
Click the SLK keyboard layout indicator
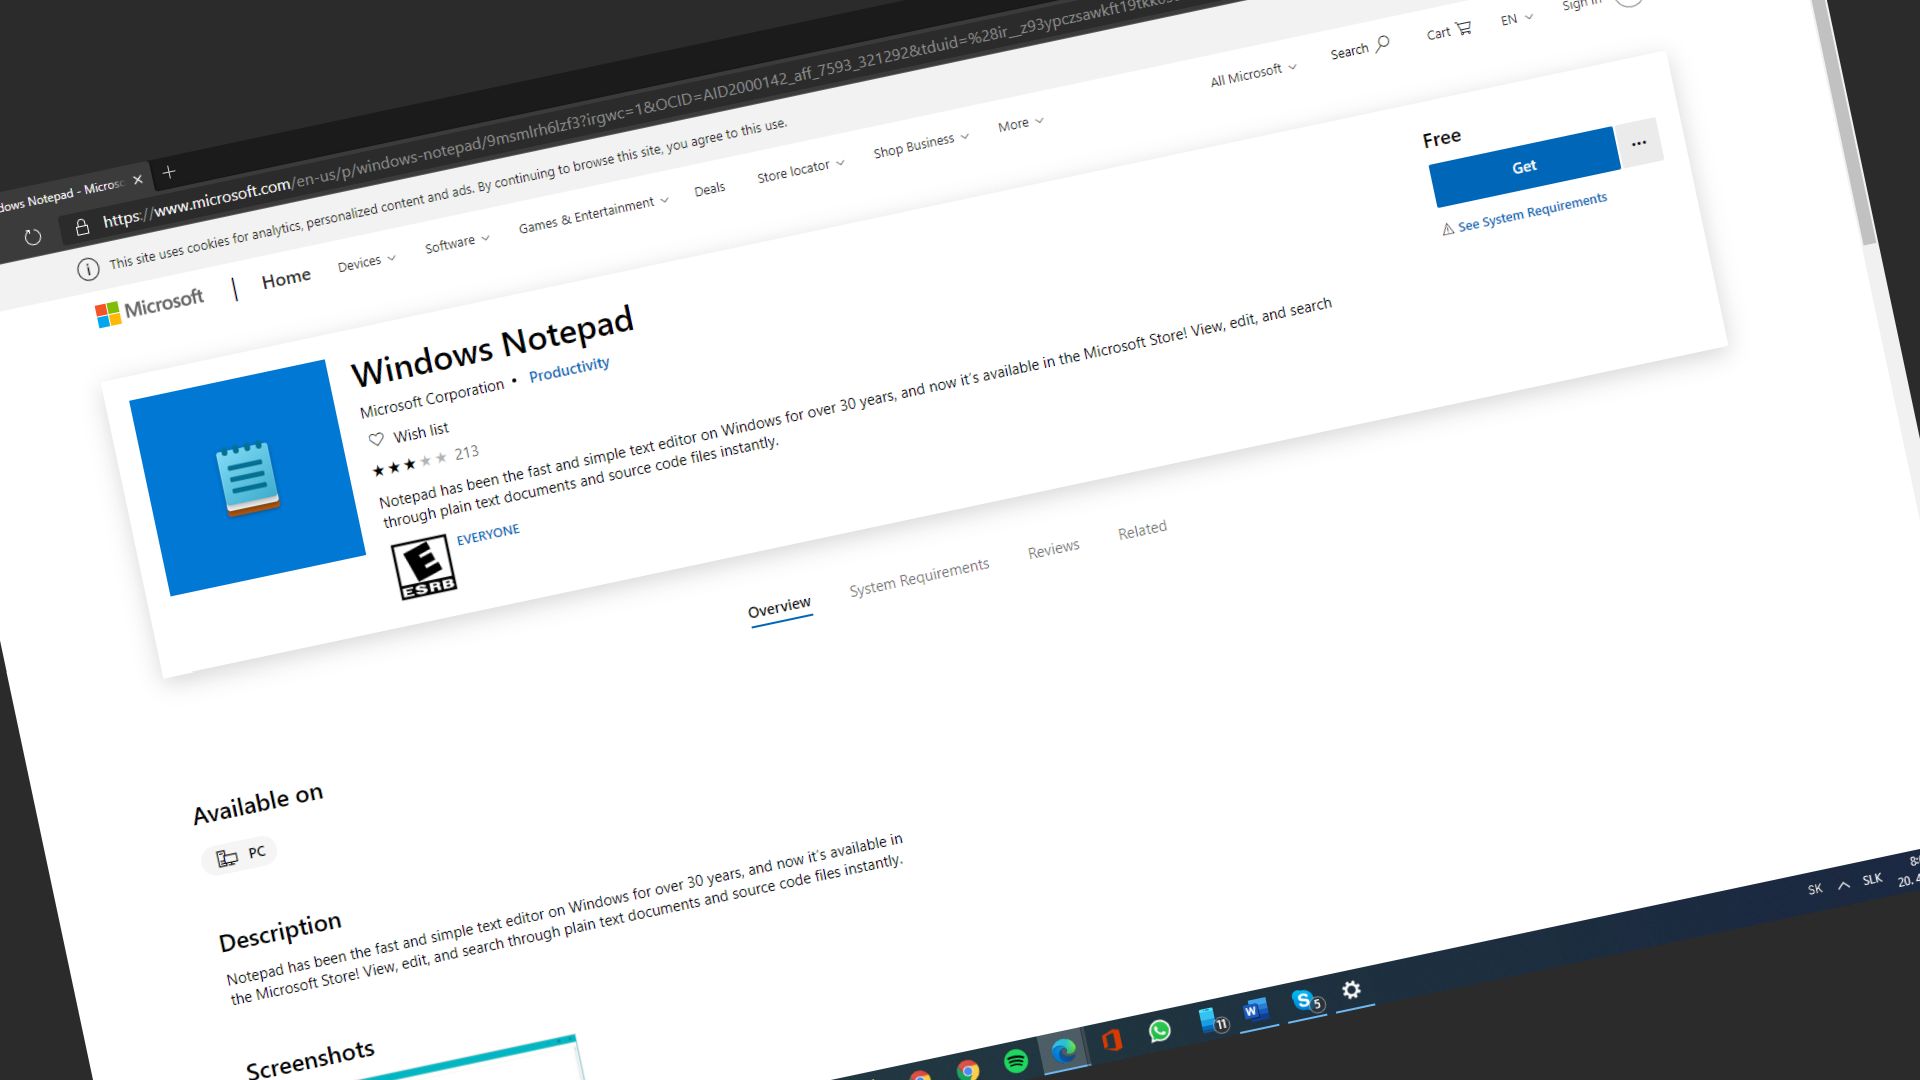coord(1872,880)
